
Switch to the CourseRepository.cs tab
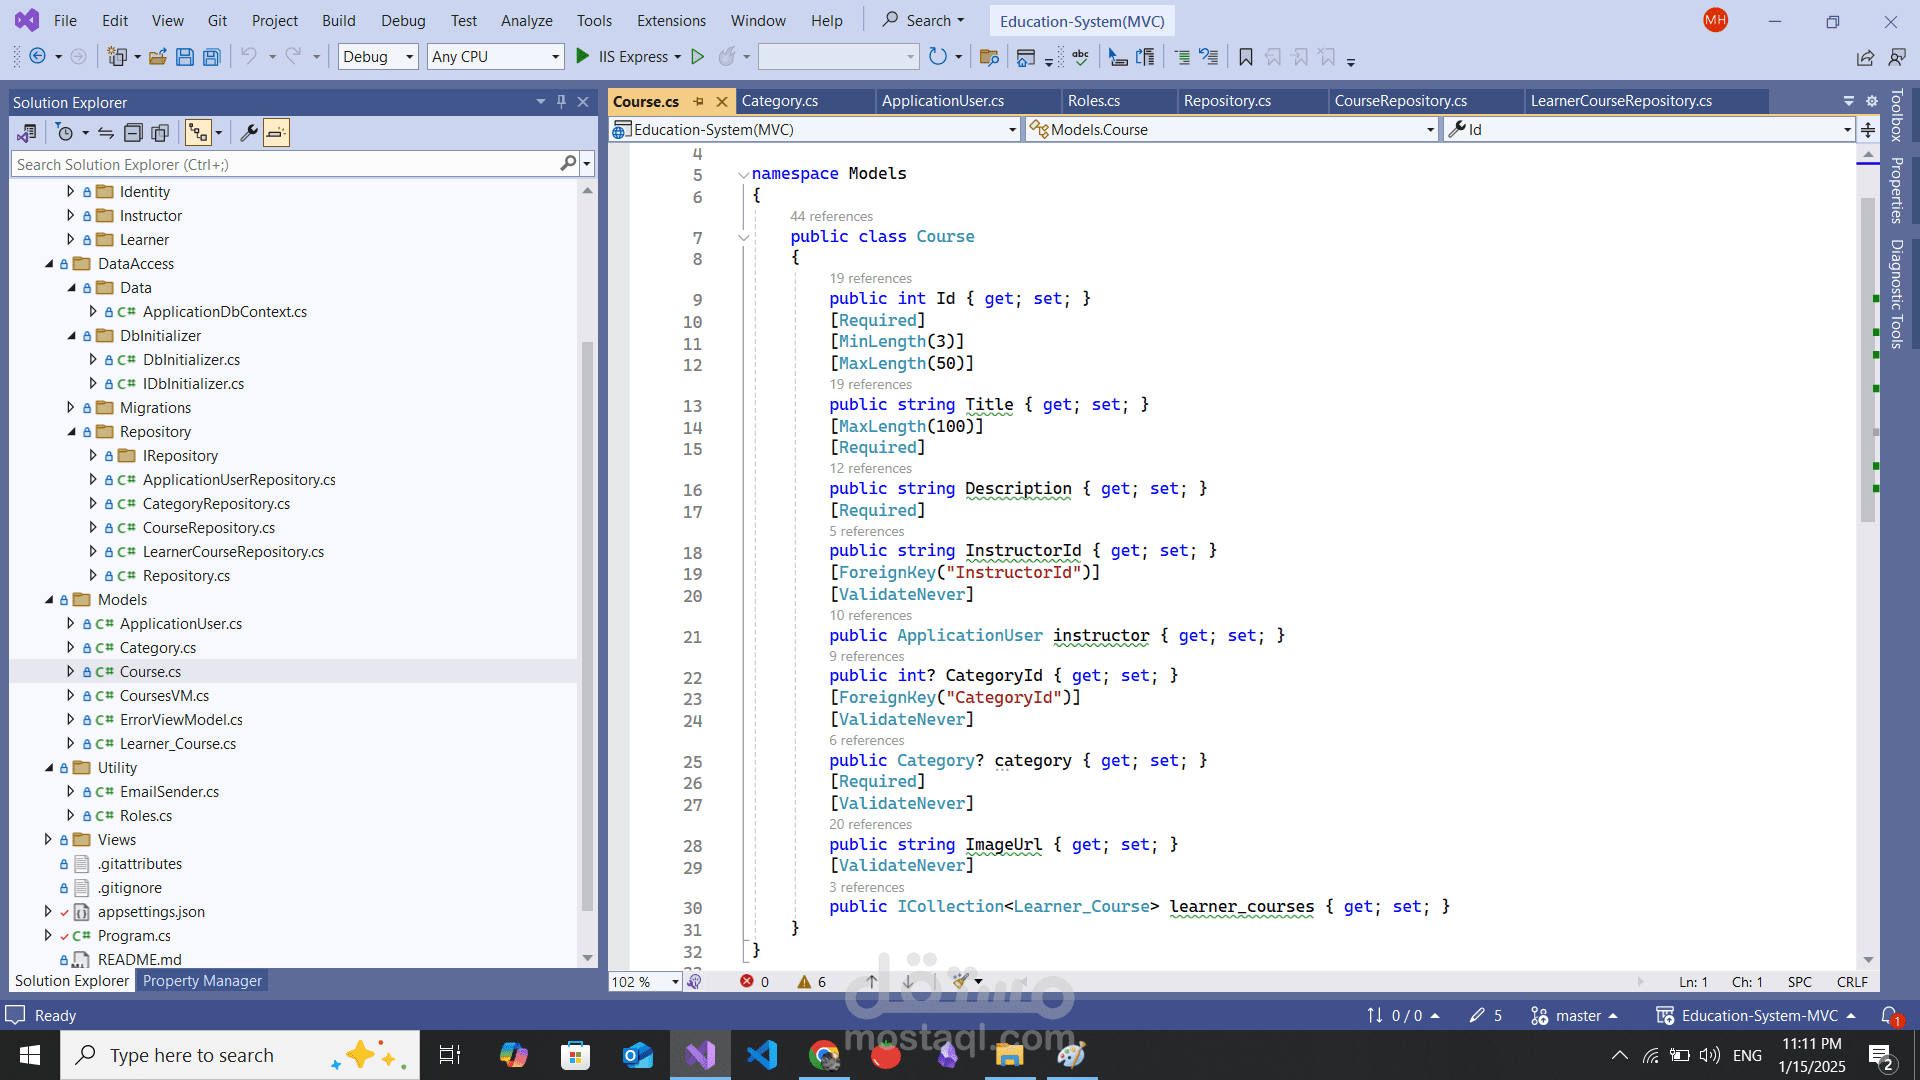(x=1400, y=101)
